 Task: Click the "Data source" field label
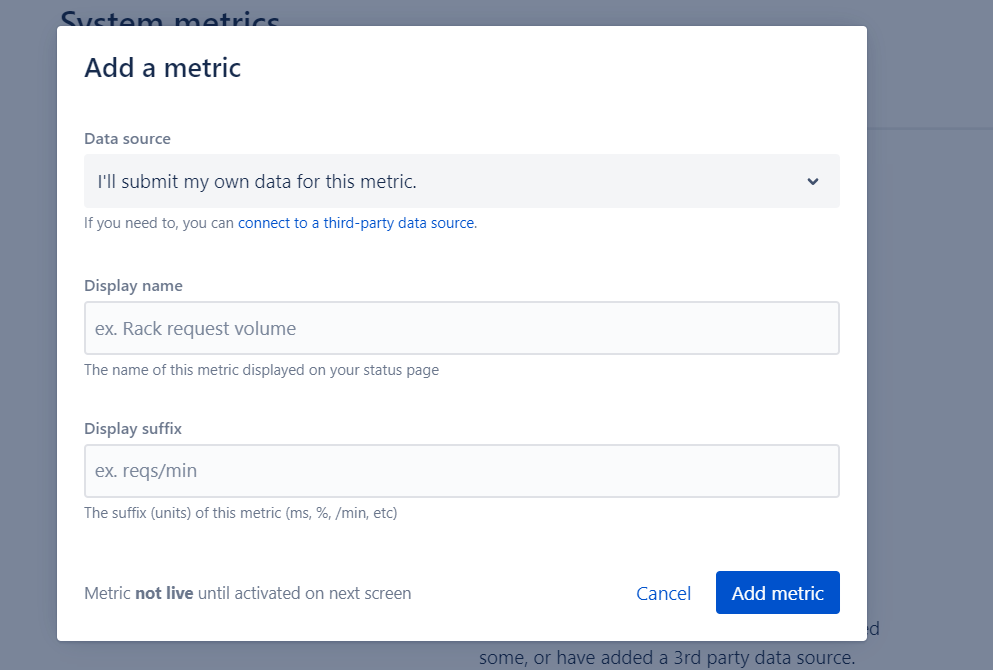[x=127, y=139]
